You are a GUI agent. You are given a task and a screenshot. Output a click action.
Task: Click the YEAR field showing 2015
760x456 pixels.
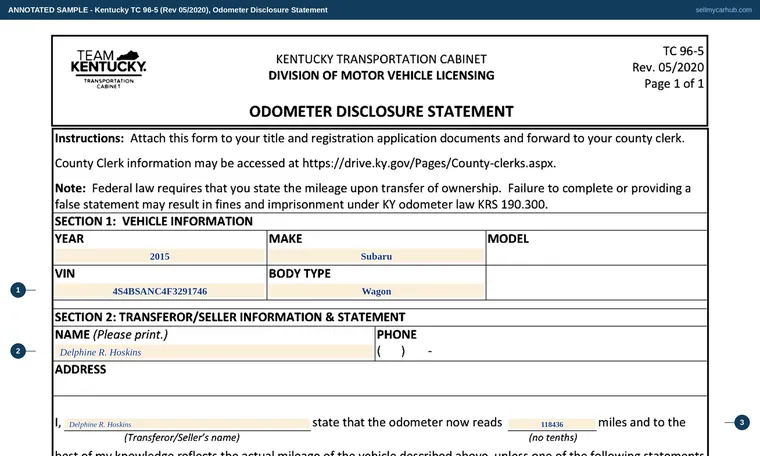pyautogui.click(x=159, y=256)
